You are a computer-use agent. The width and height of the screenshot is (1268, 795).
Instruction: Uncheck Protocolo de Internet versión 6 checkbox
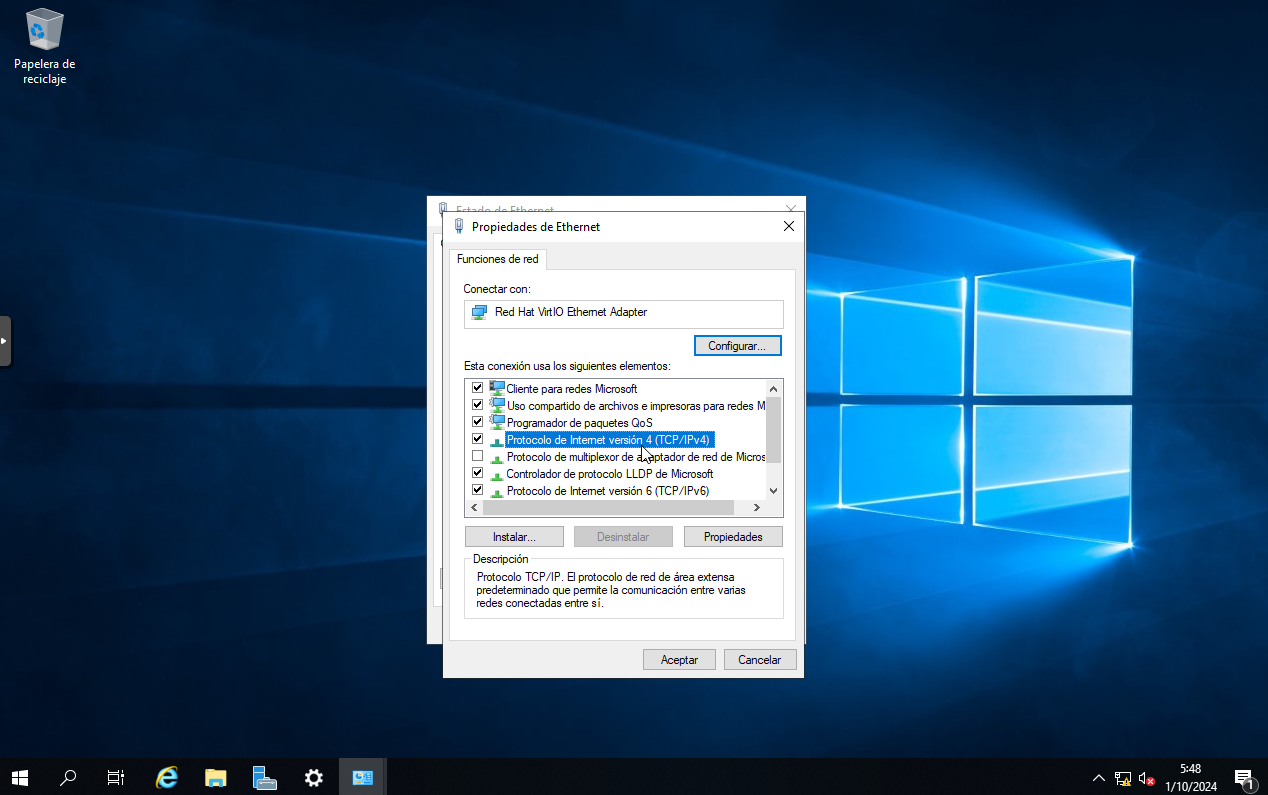(478, 490)
